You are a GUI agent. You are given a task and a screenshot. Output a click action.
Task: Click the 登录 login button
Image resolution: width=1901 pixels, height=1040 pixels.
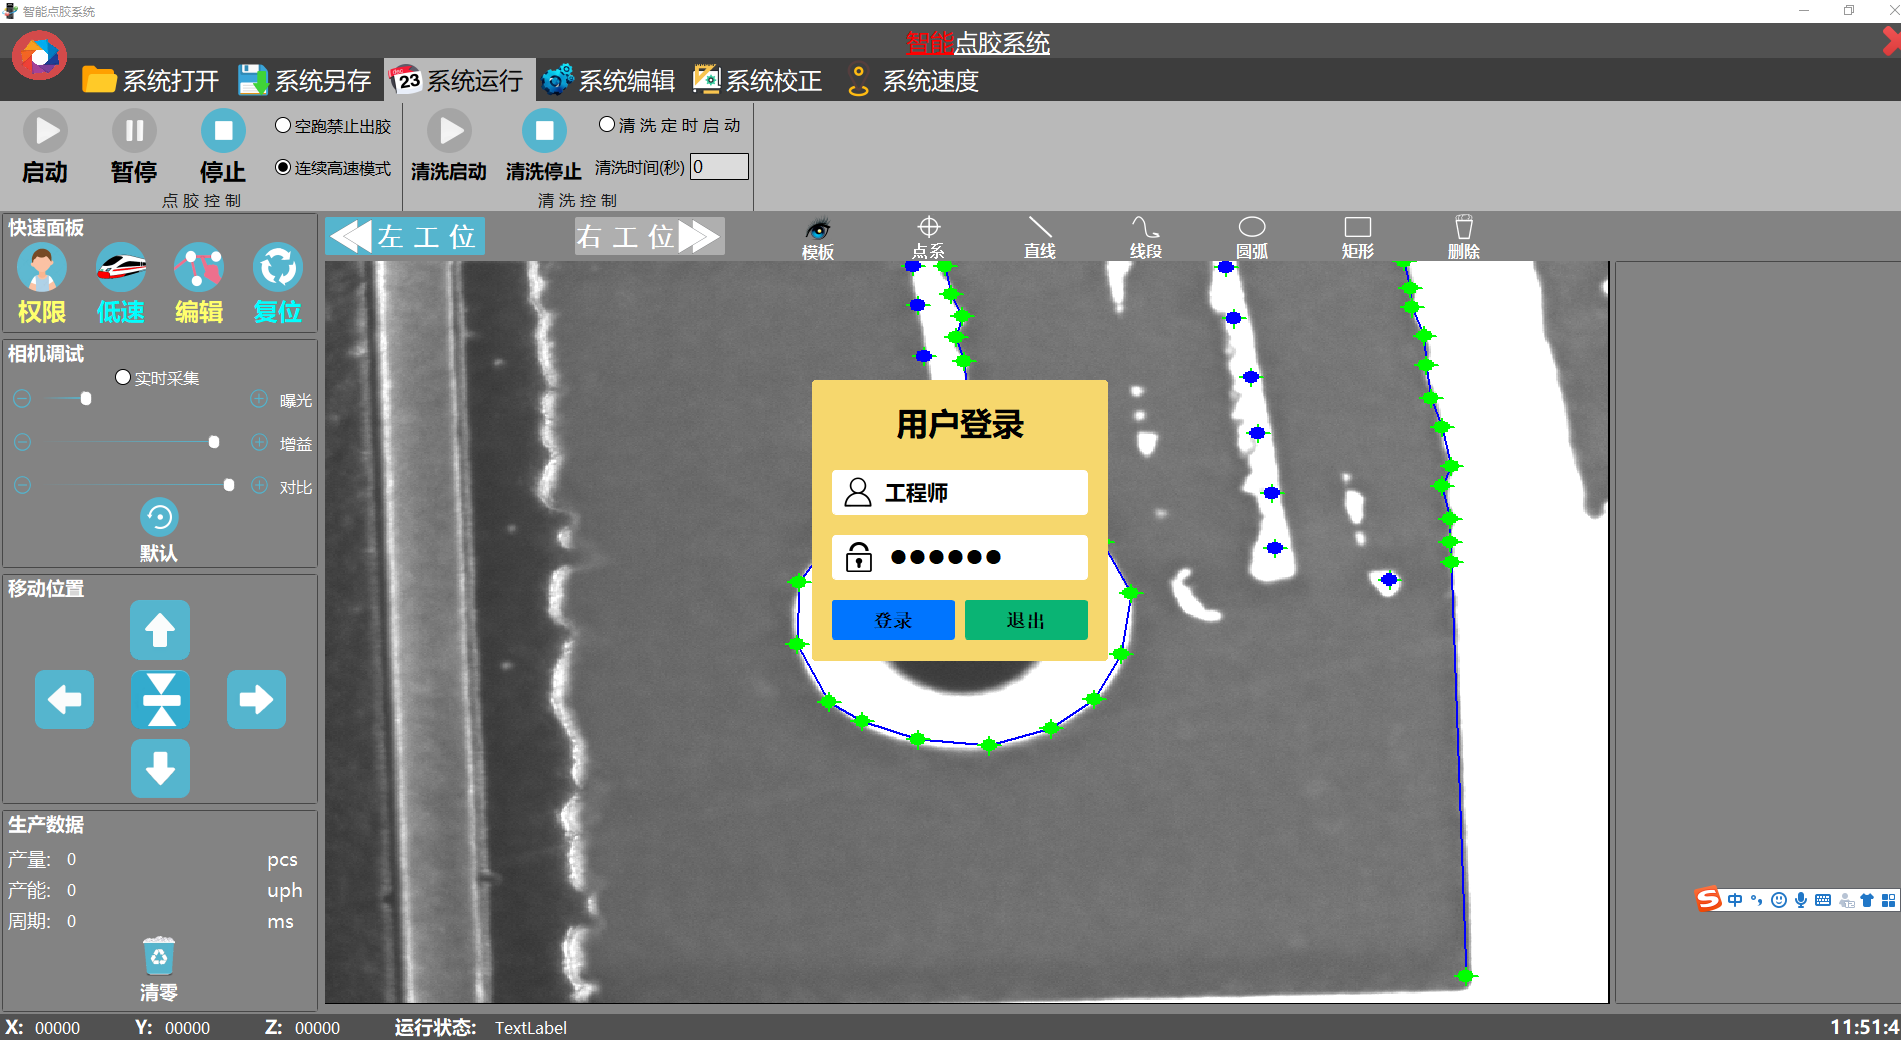(x=892, y=620)
